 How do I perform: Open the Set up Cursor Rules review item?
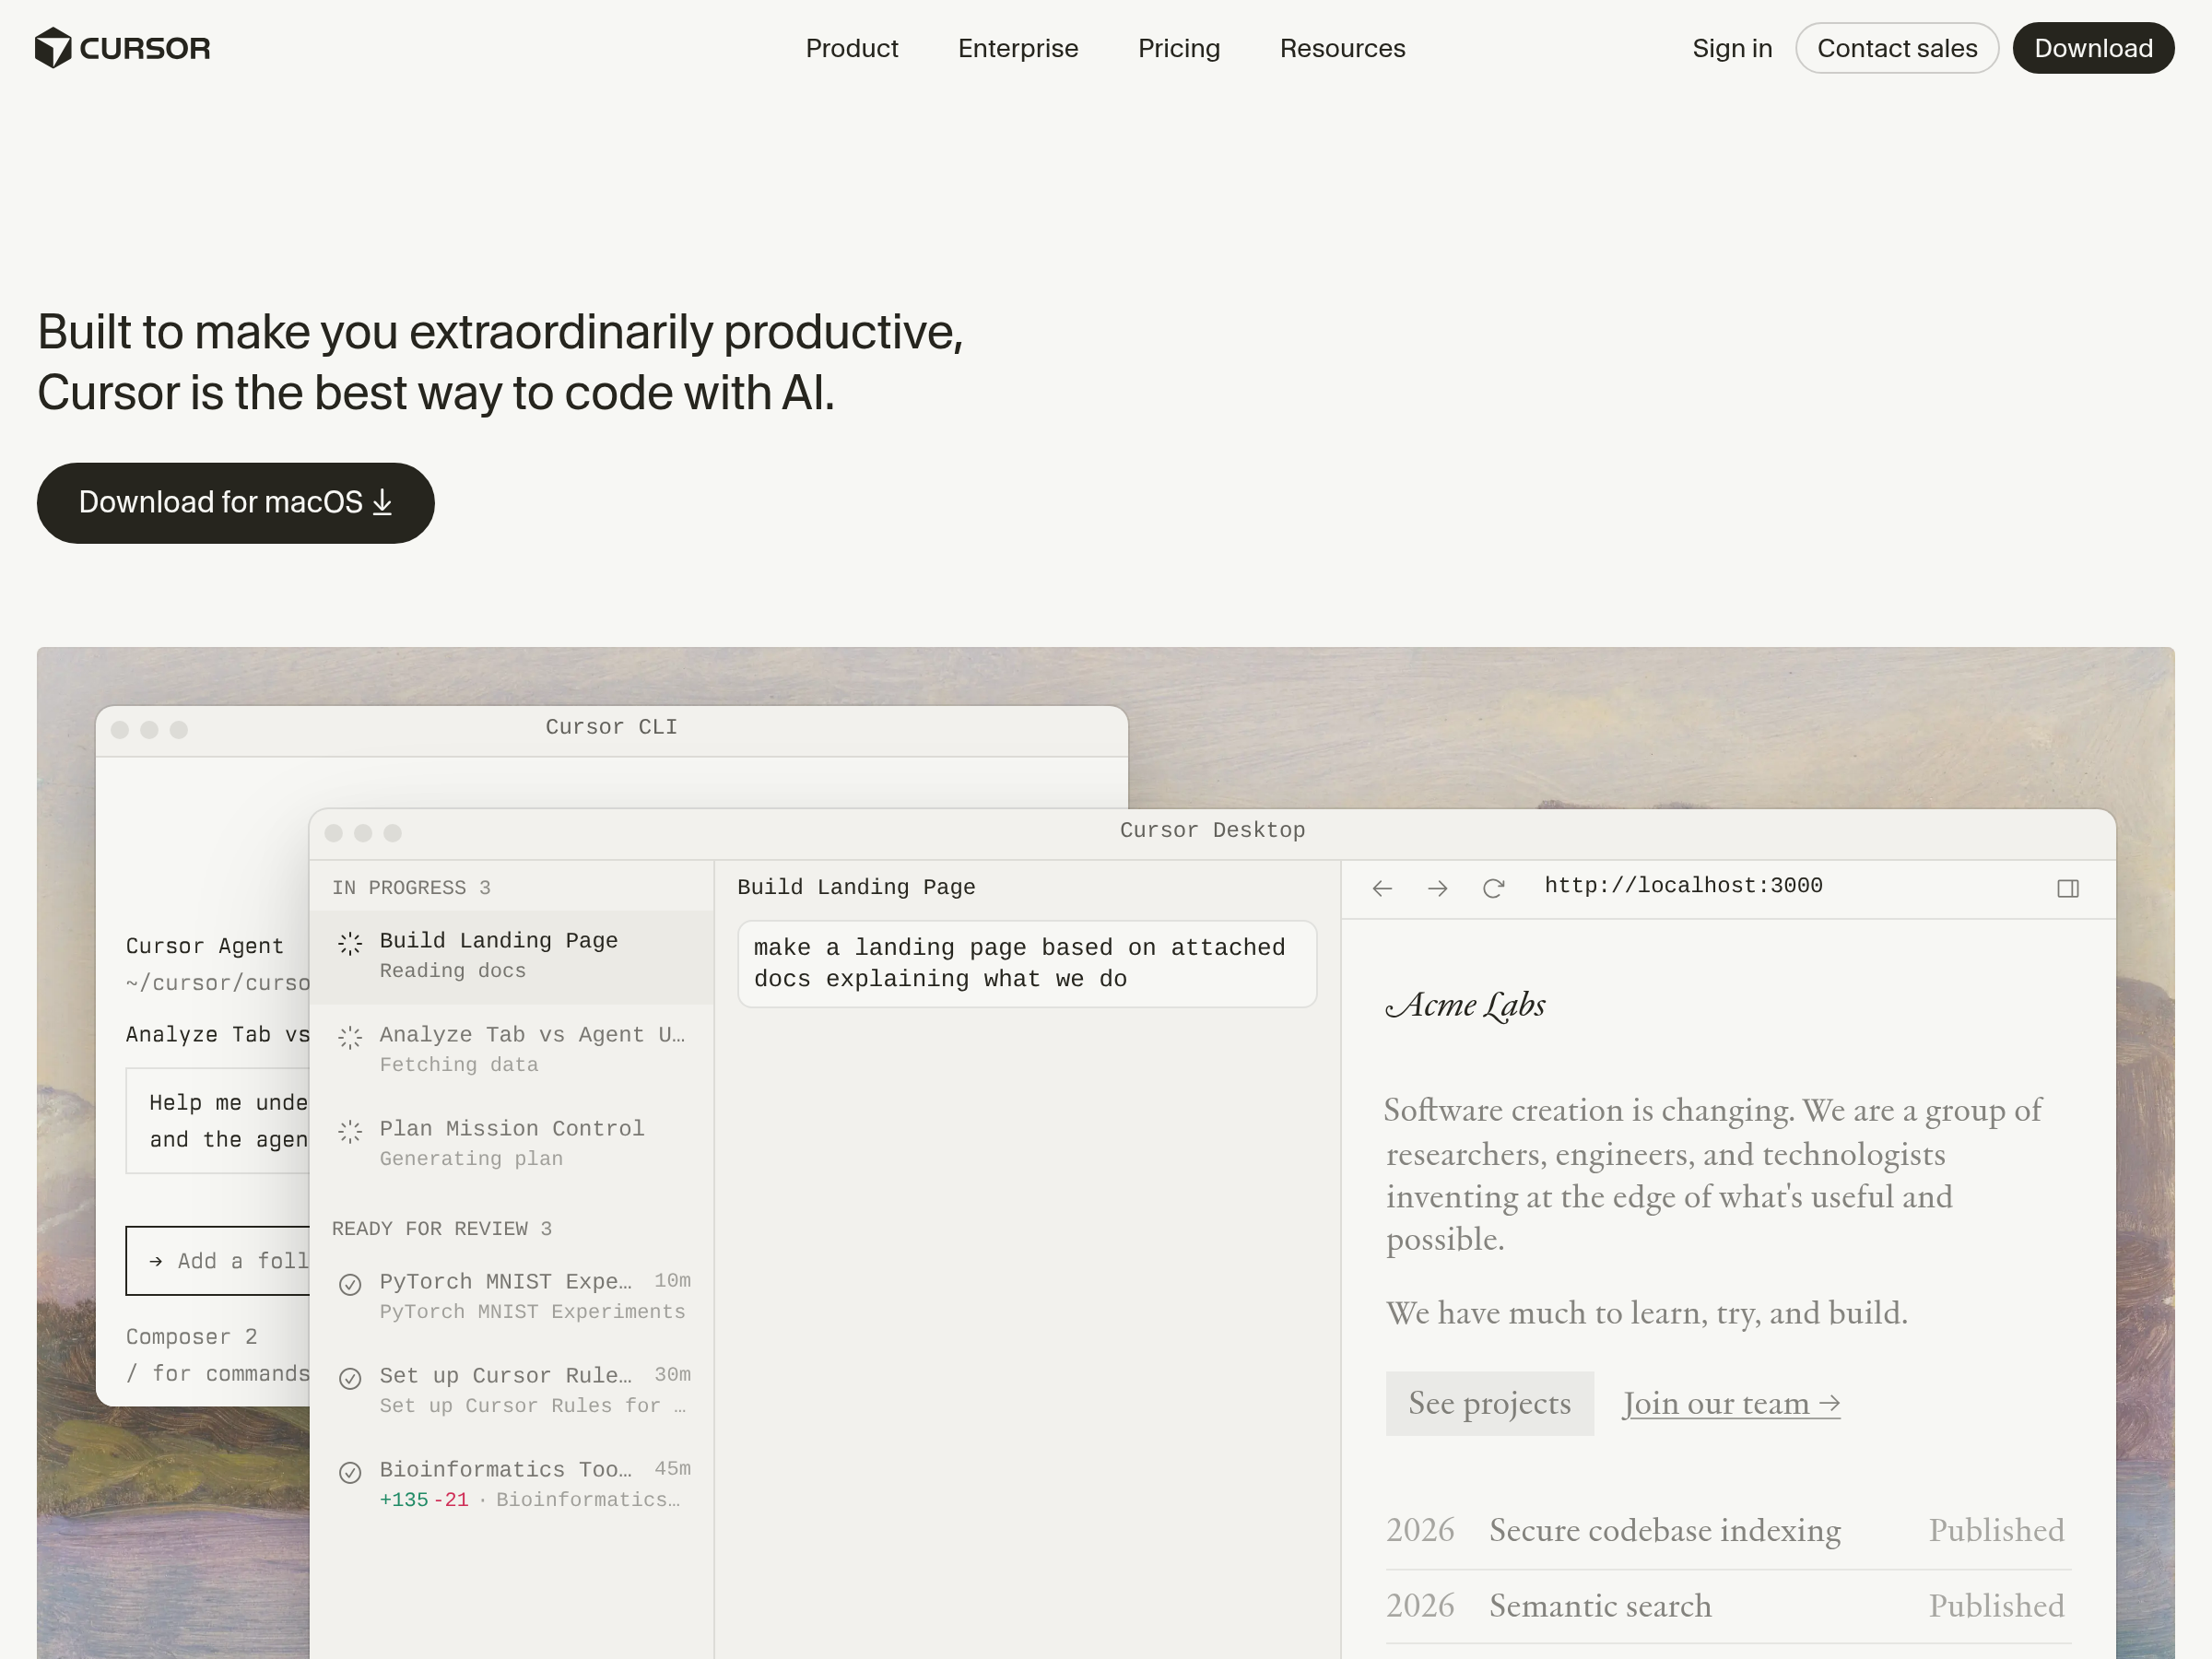coord(511,1390)
